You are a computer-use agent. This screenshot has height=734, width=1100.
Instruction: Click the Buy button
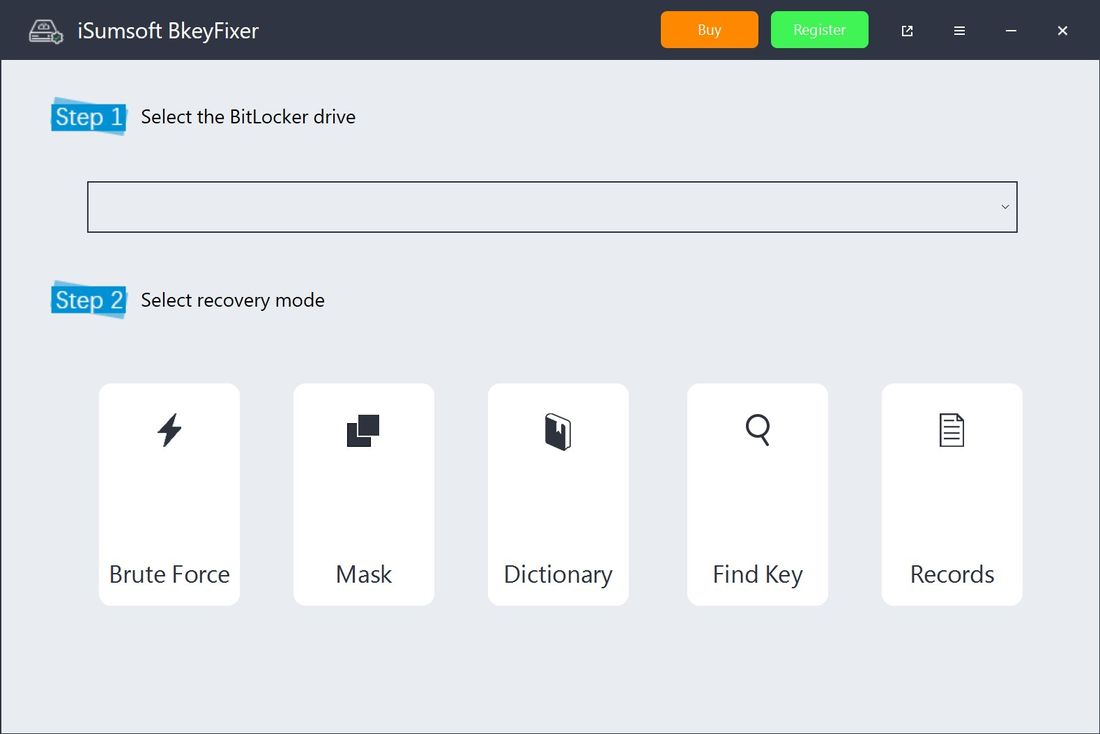click(x=709, y=30)
